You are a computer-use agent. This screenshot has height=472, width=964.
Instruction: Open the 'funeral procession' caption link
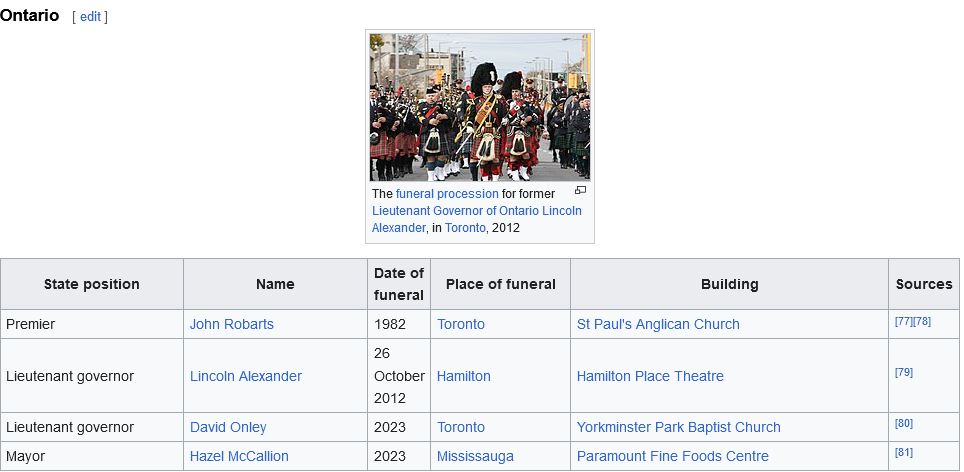447,194
